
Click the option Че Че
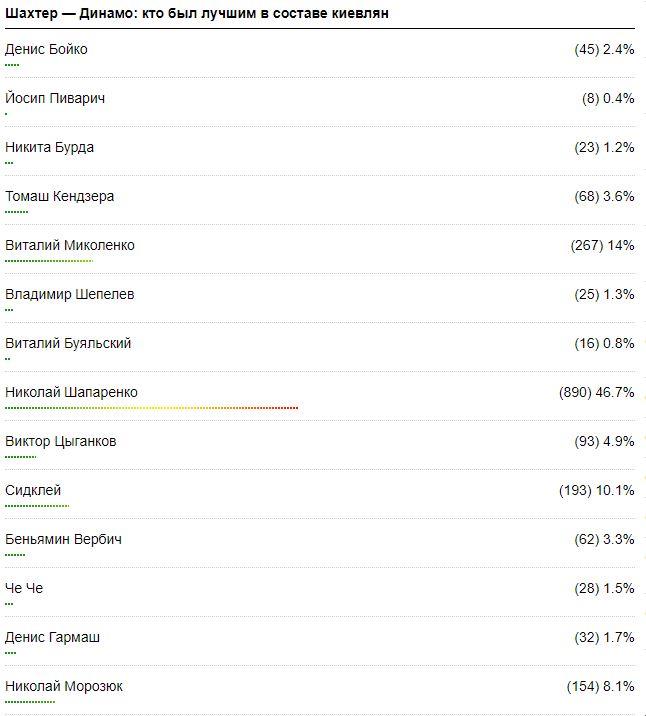pos(24,588)
